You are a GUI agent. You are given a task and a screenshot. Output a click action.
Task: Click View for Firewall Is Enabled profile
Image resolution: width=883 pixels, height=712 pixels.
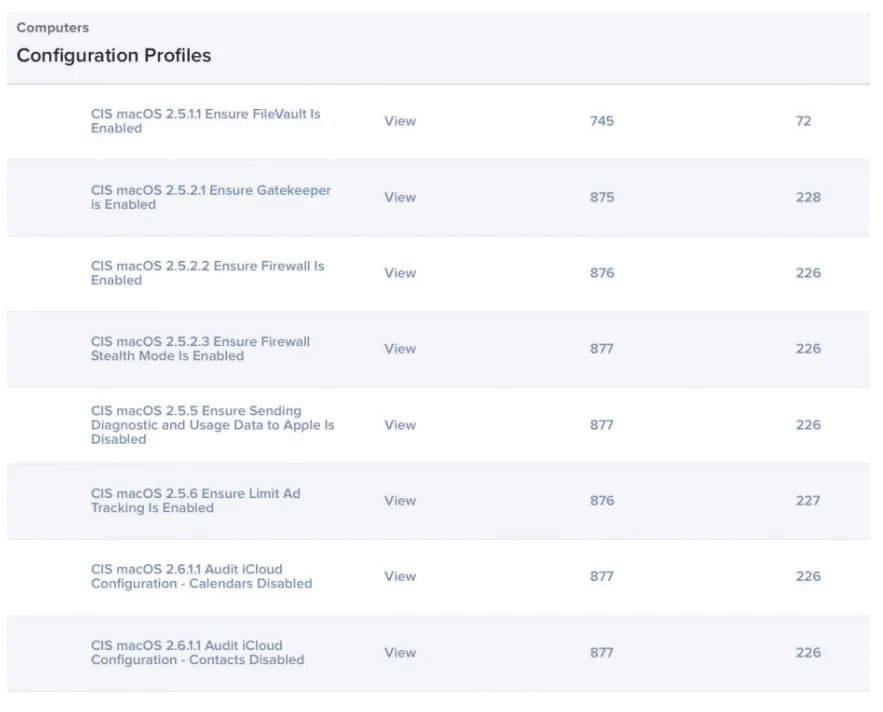pos(400,273)
